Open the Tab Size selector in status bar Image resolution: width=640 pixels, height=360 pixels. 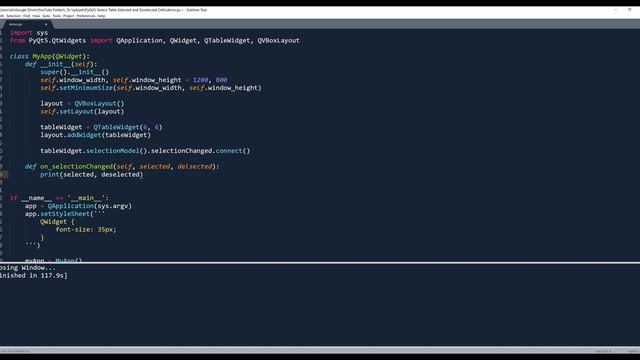coord(603,351)
